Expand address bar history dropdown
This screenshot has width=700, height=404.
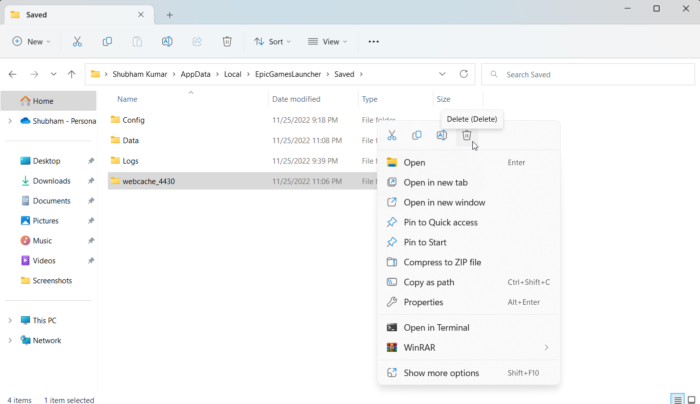442,74
